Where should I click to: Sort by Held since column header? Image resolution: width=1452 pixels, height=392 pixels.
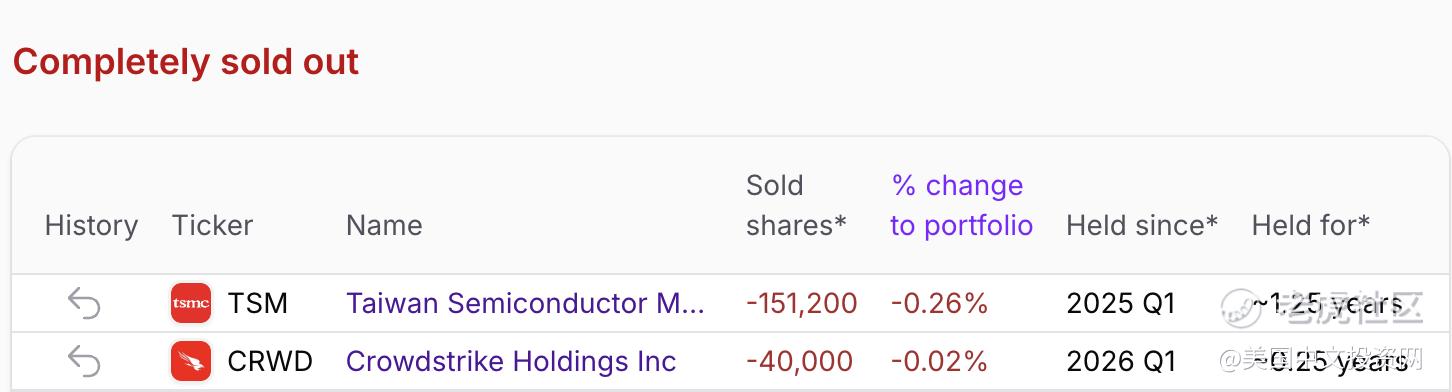click(x=1142, y=225)
